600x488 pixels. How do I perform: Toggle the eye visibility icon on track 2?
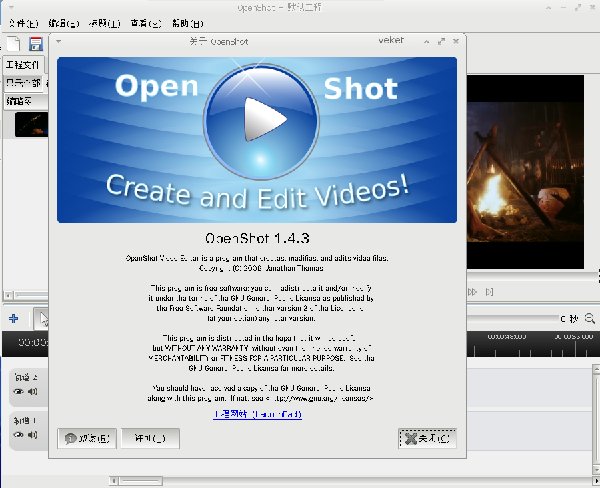pos(18,391)
